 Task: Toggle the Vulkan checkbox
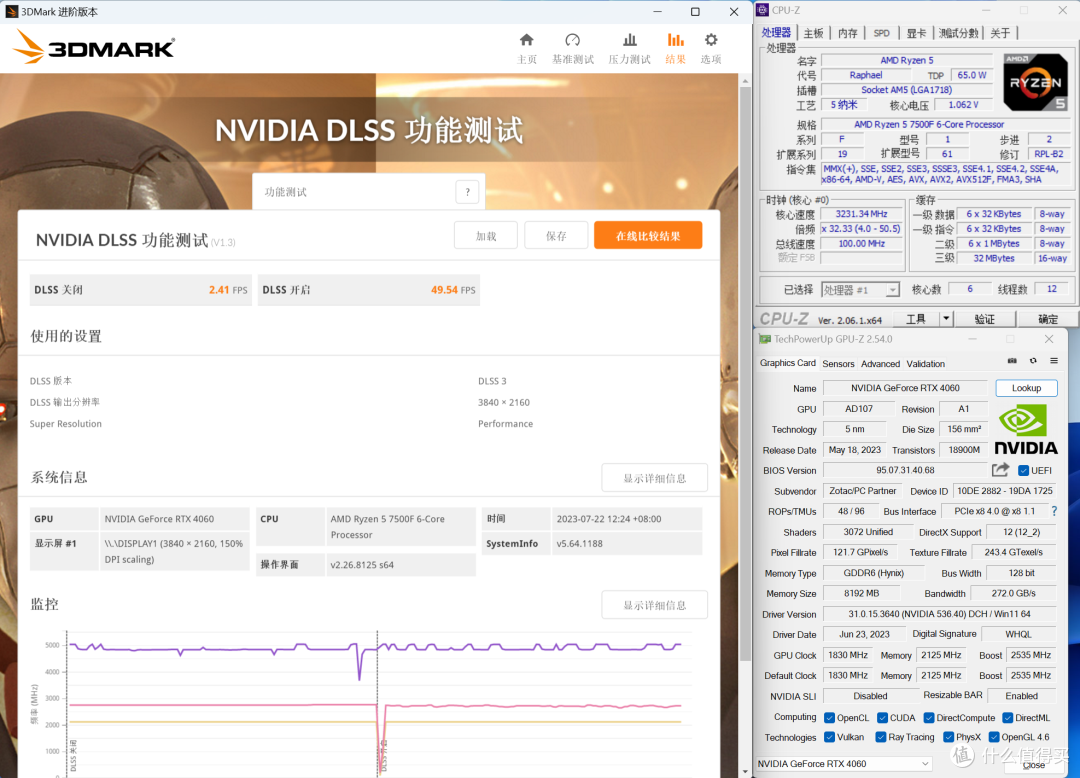(x=829, y=737)
